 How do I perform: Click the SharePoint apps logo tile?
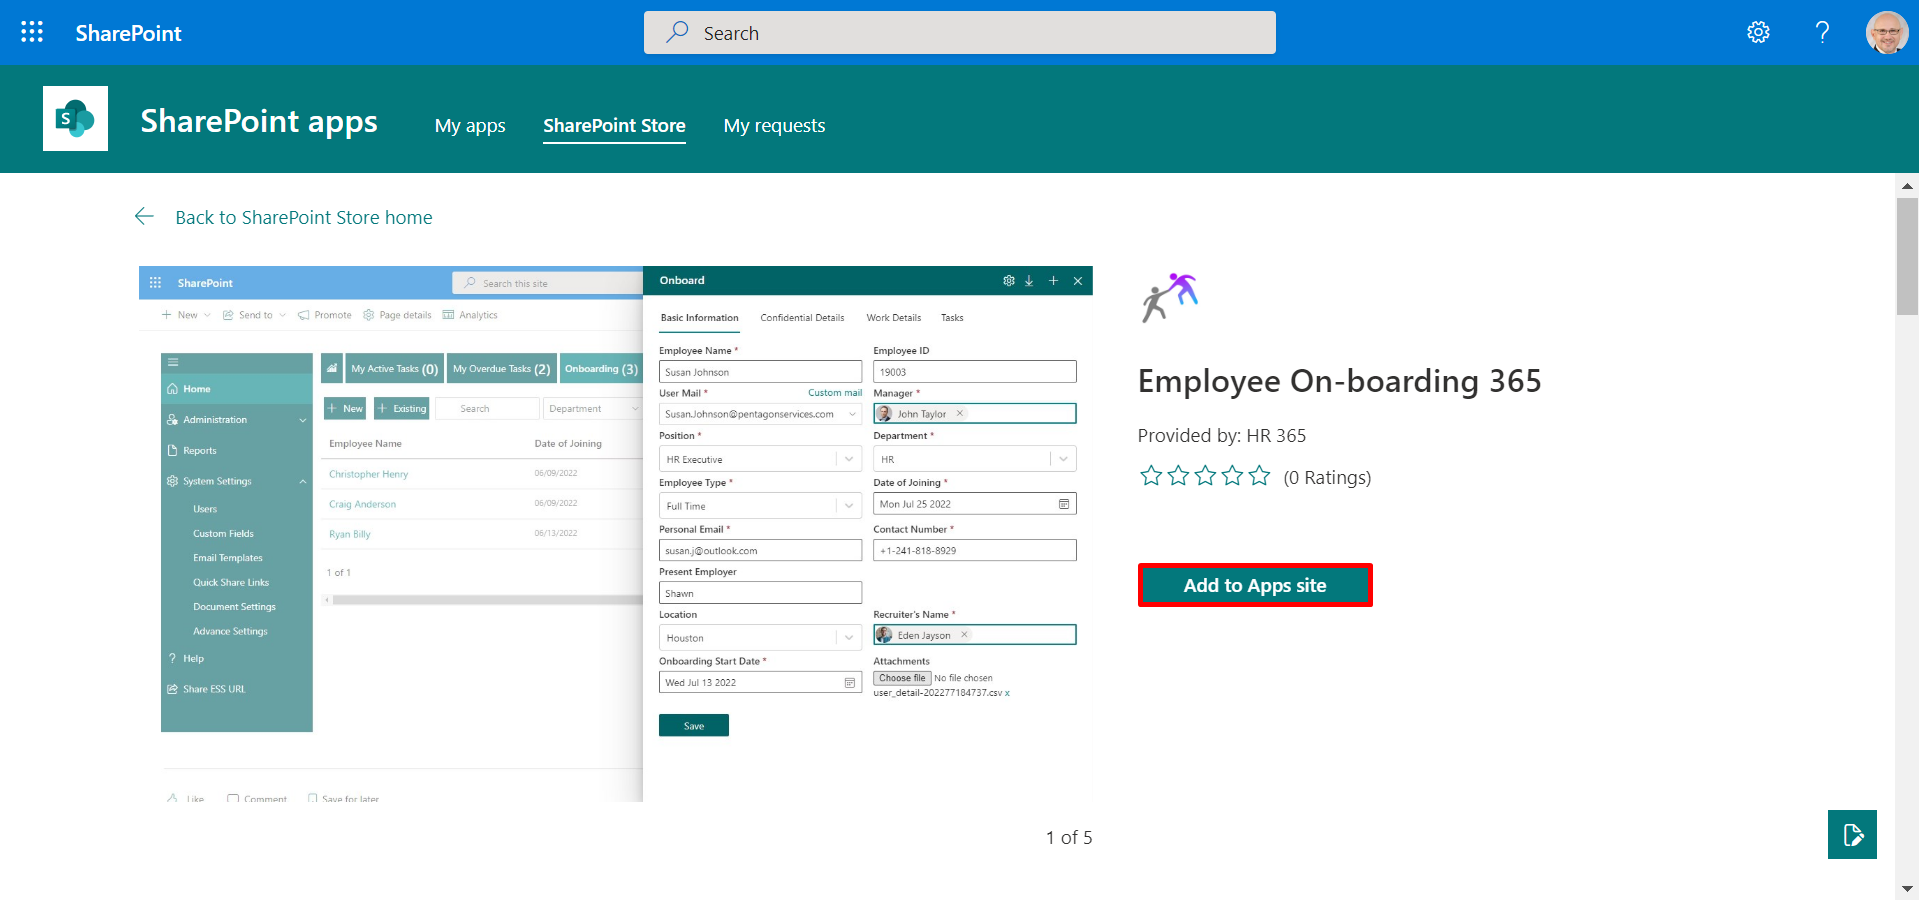pyautogui.click(x=75, y=118)
